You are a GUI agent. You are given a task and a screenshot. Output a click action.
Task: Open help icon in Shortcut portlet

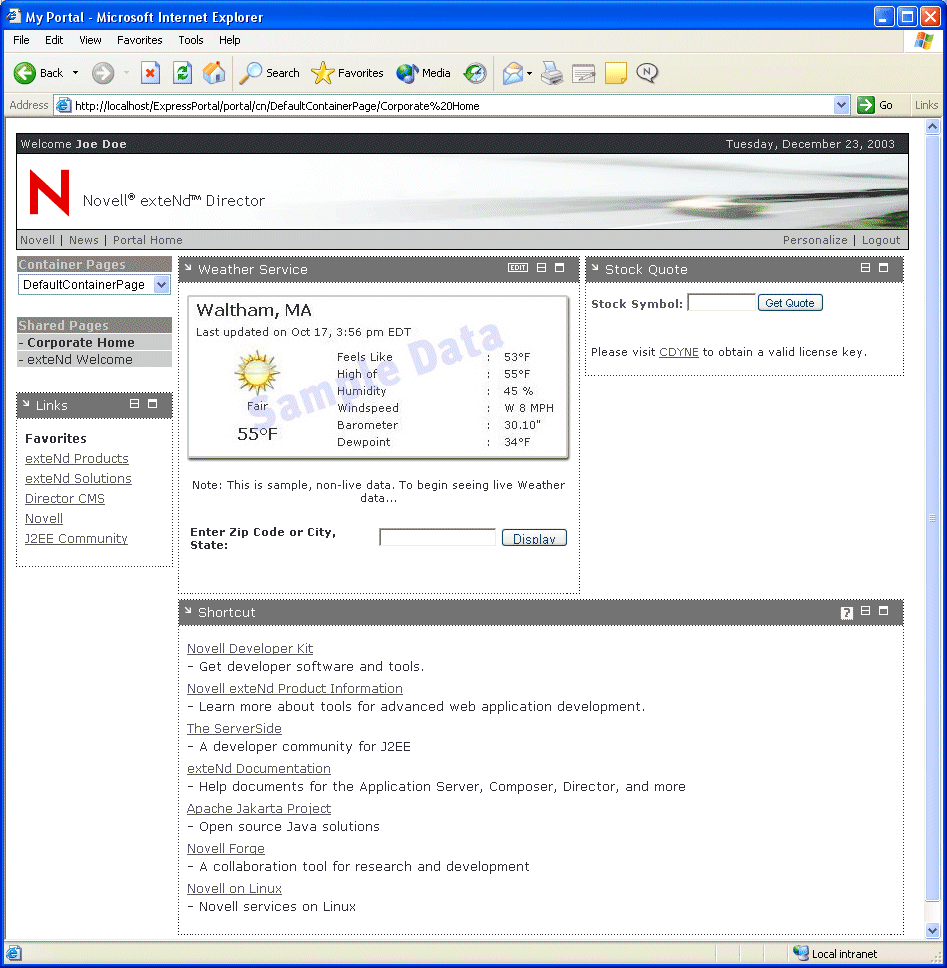click(846, 612)
